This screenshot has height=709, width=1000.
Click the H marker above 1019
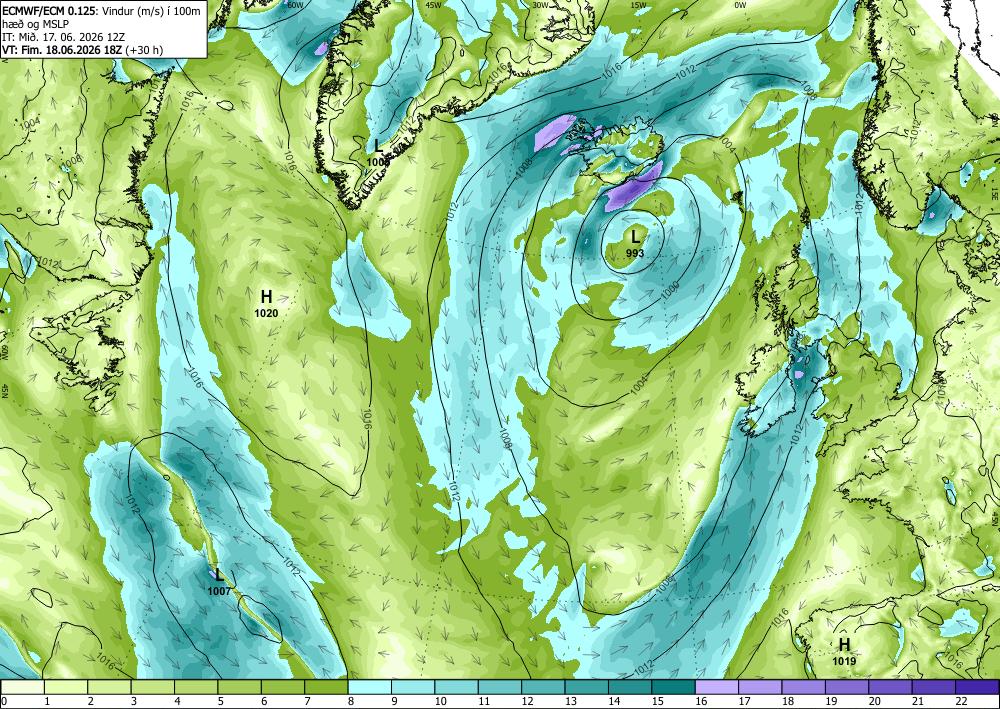844,645
